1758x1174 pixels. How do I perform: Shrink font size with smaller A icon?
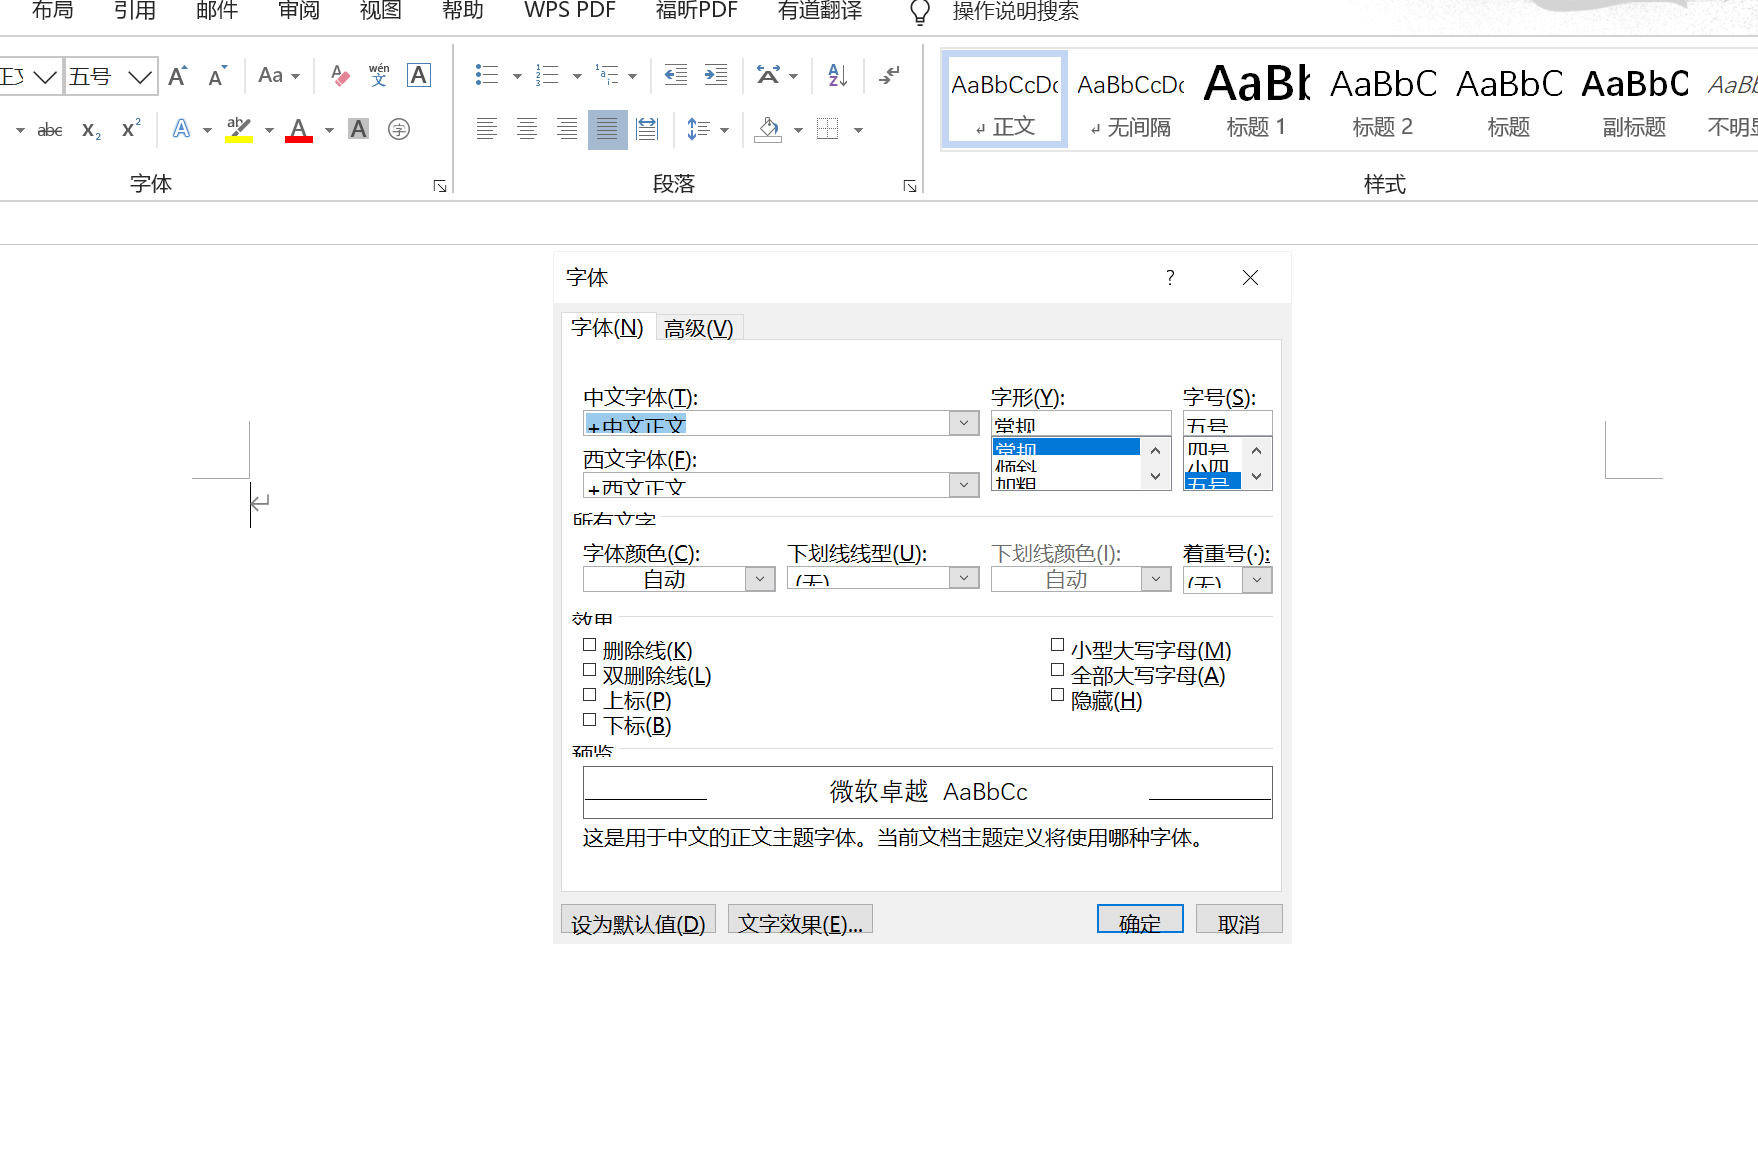pos(217,76)
